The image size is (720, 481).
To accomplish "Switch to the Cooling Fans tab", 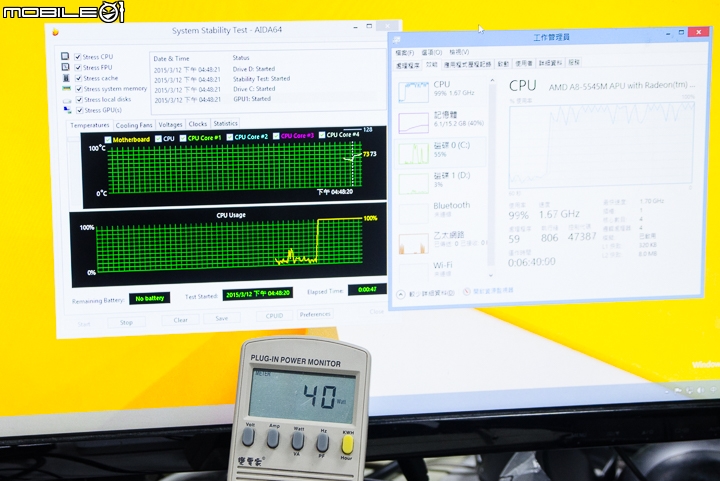I will (x=134, y=125).
